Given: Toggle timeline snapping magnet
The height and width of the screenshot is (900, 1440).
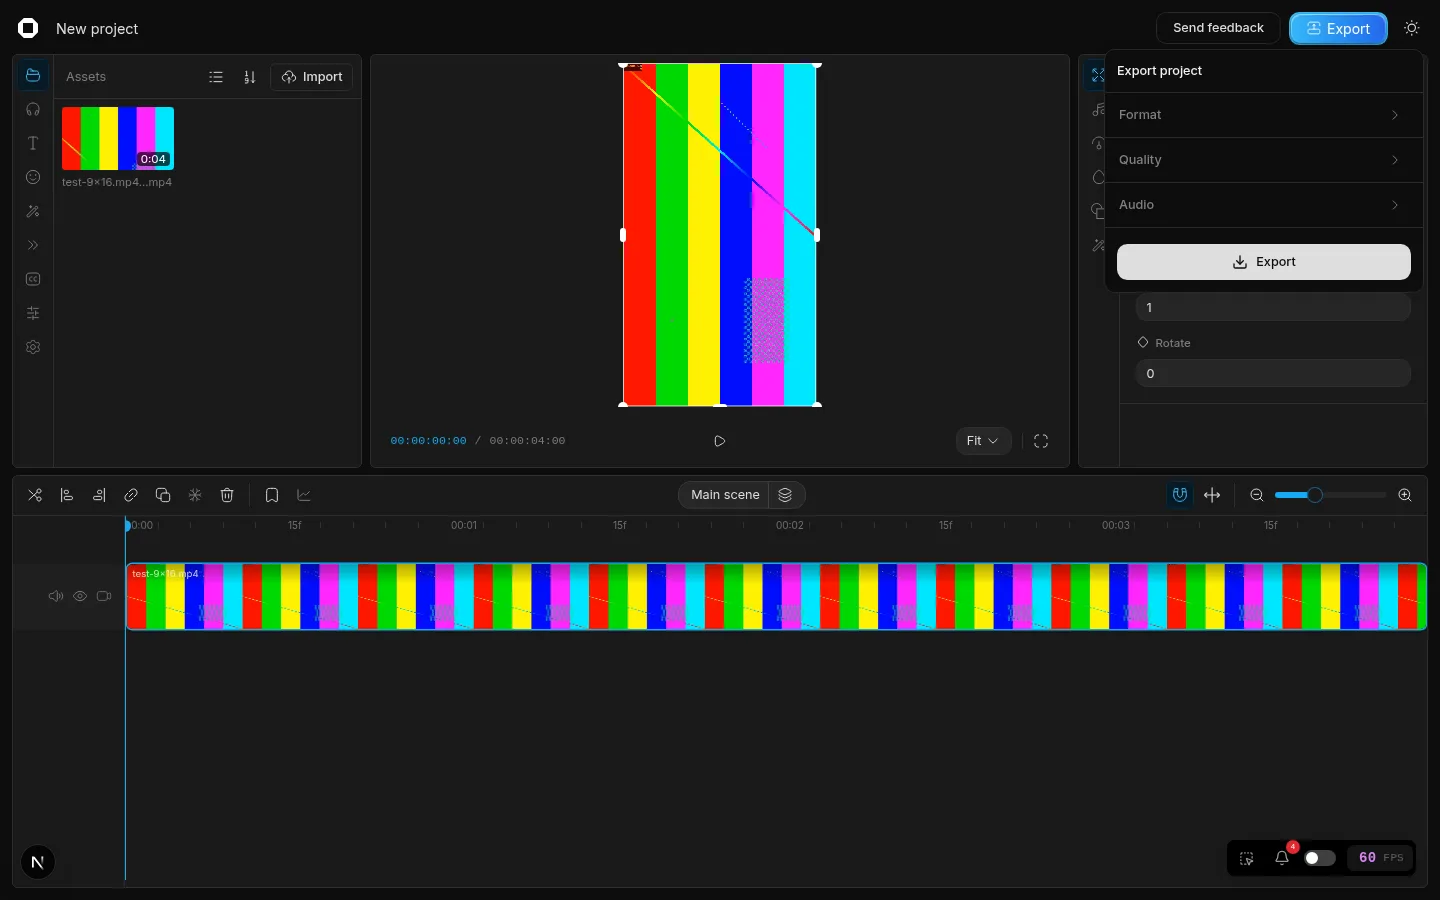Looking at the screenshot, I should pyautogui.click(x=1180, y=495).
